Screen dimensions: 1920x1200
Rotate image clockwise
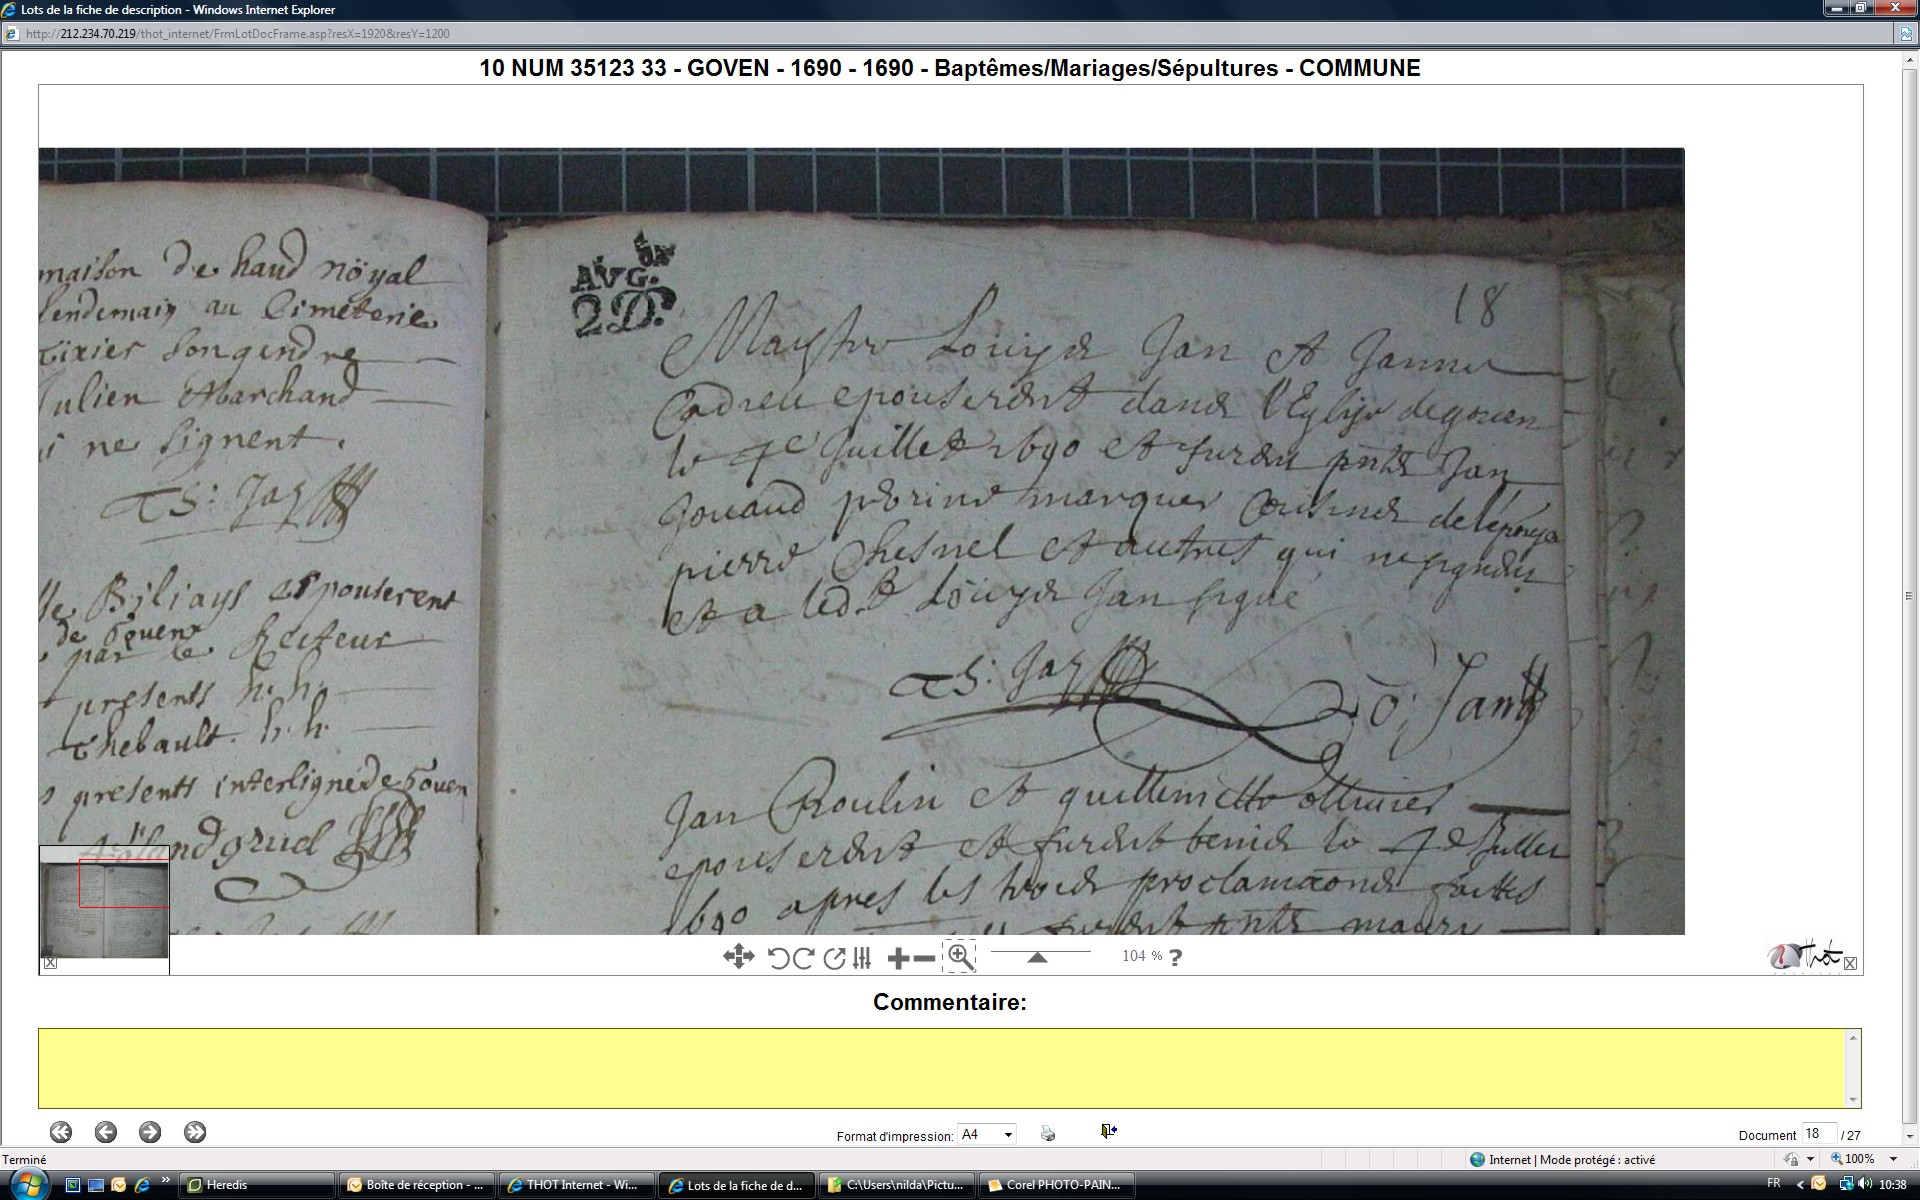pos(803,958)
